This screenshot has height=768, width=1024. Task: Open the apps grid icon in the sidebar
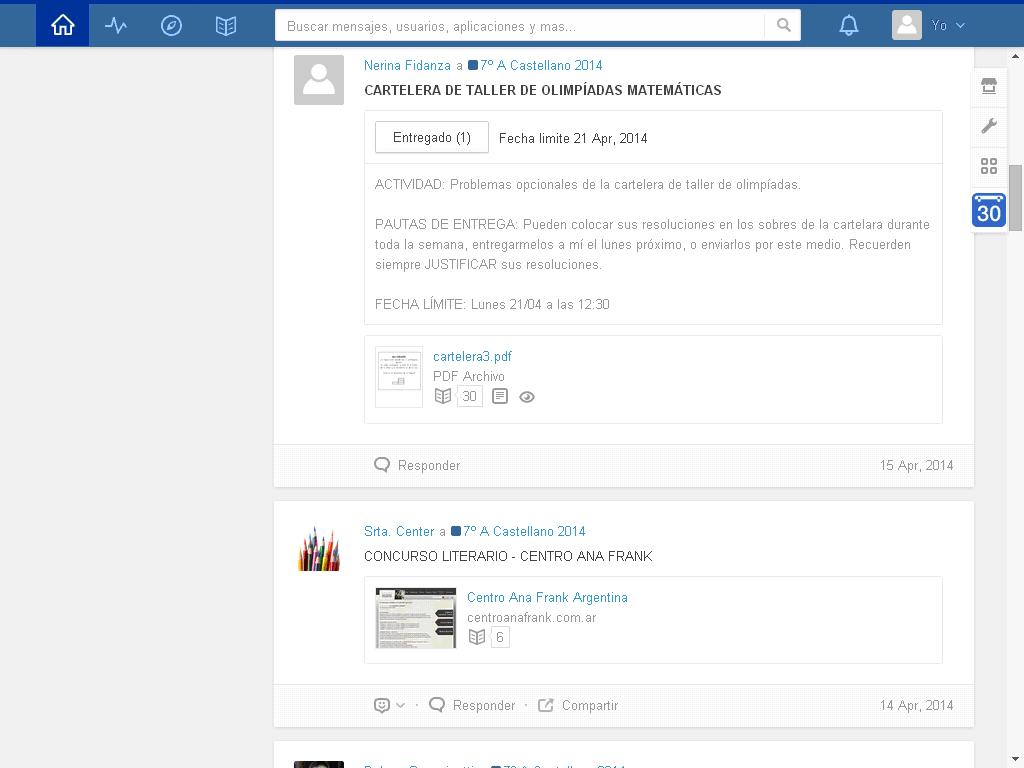[x=989, y=166]
